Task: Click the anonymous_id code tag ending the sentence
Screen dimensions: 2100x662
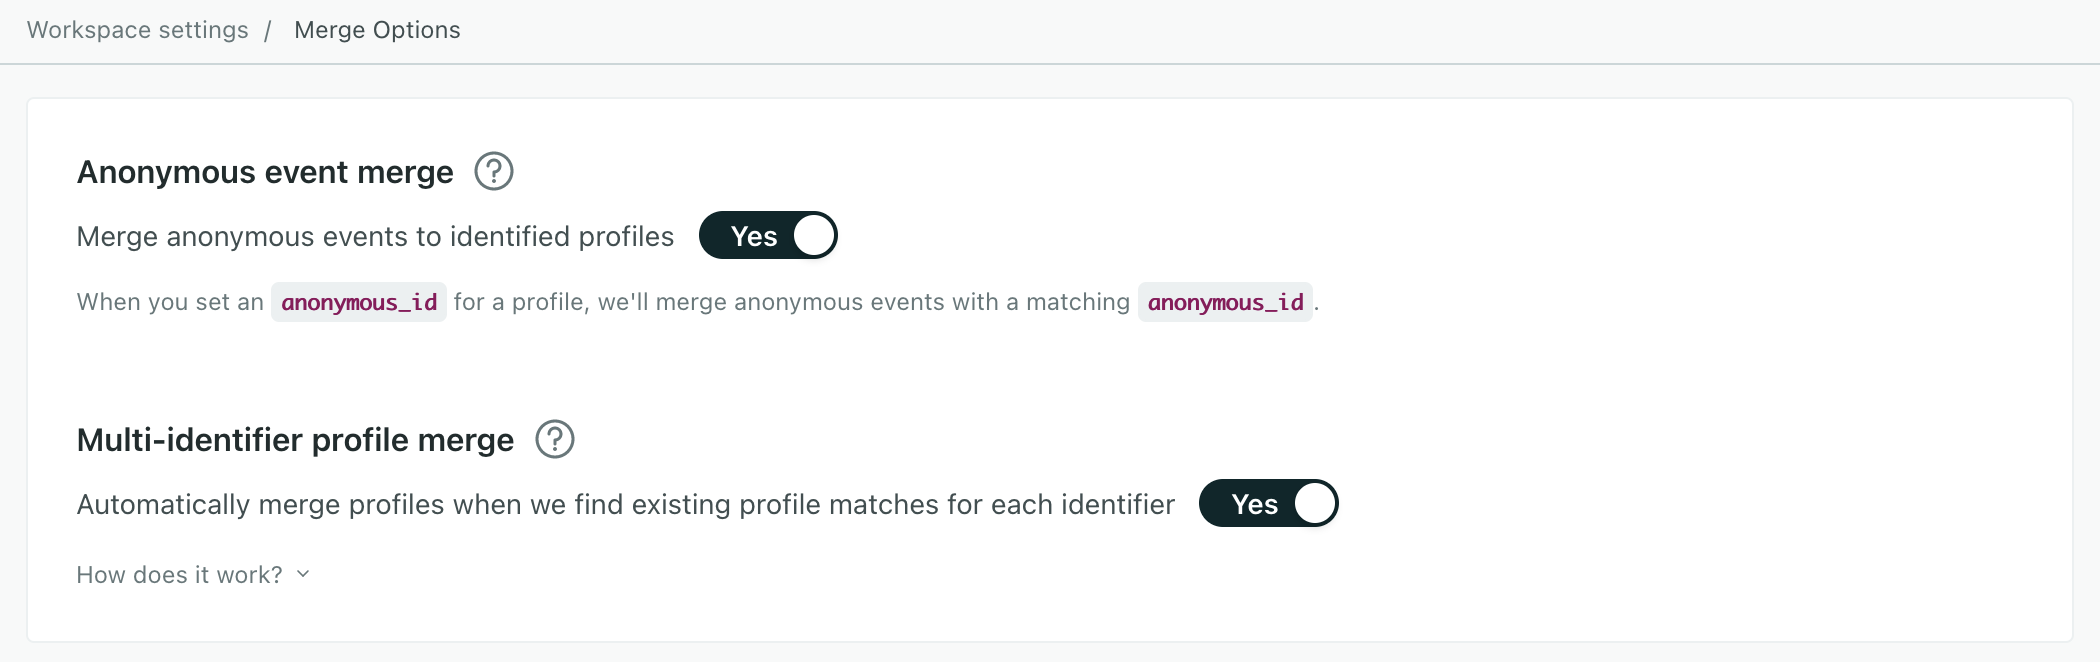Action: pos(1225,302)
